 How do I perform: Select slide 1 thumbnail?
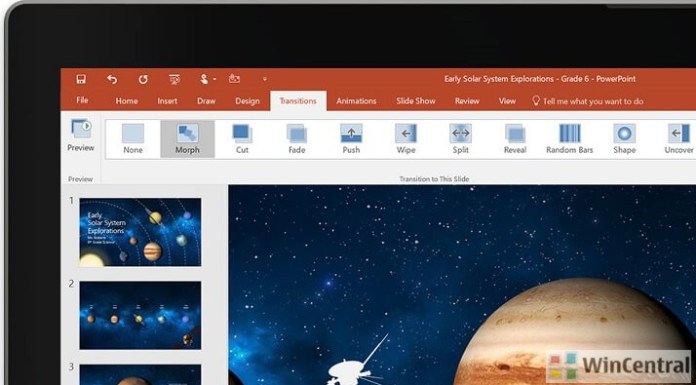[140, 232]
